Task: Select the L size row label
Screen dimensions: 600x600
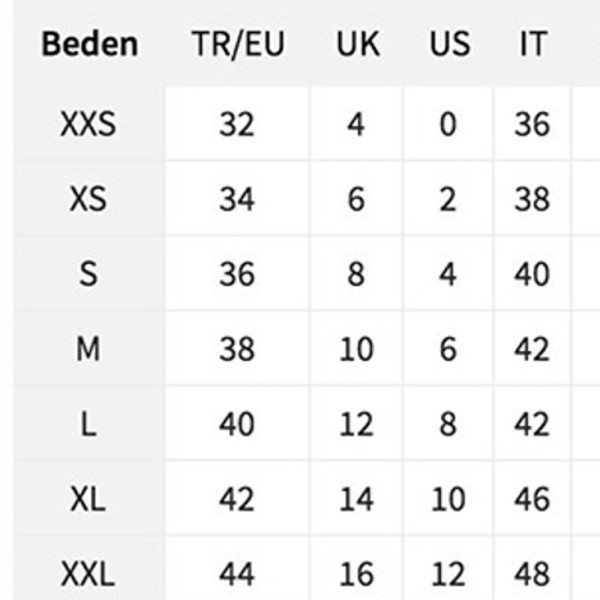Action: click(88, 424)
